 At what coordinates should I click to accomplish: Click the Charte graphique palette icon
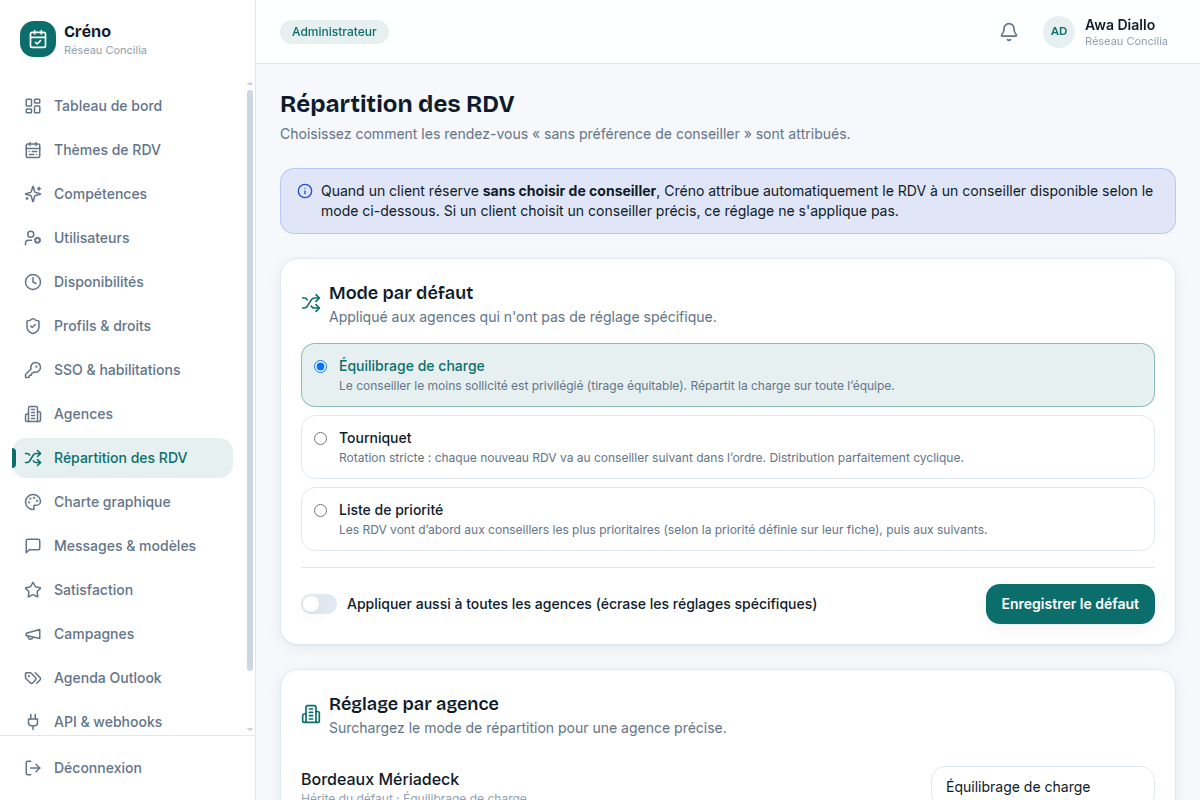(x=33, y=502)
